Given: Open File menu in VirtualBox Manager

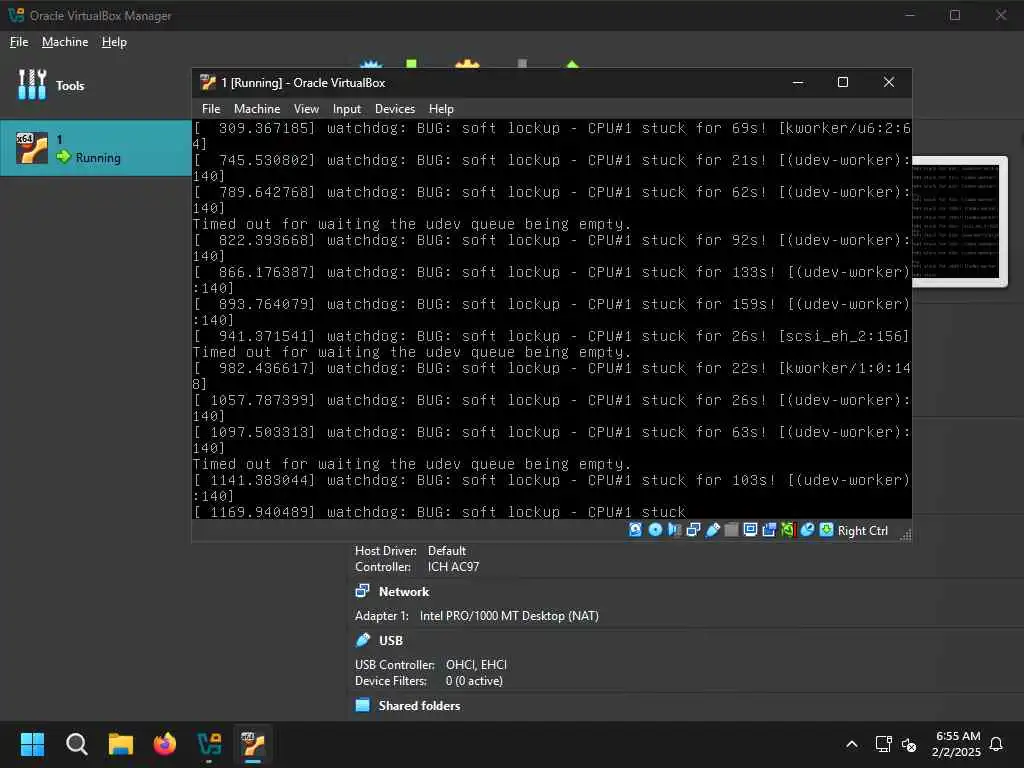Looking at the screenshot, I should (x=19, y=42).
